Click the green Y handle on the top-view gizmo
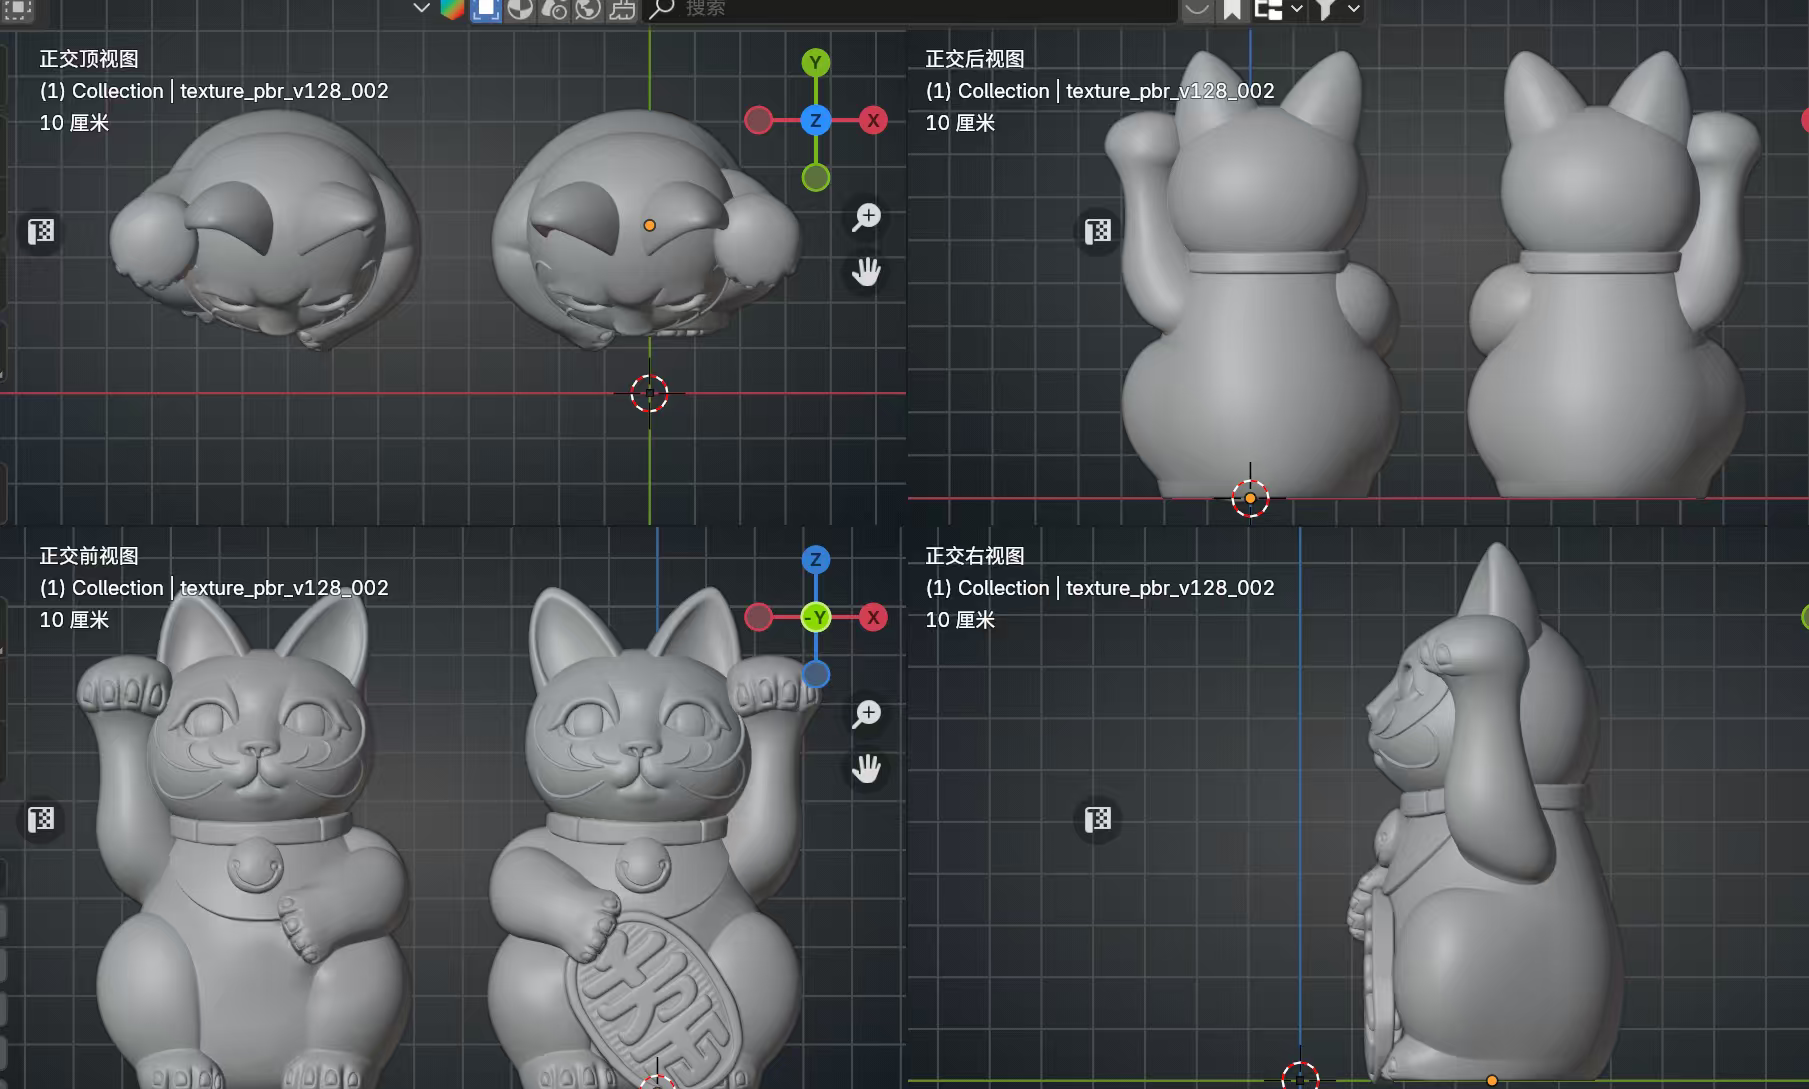 (816, 61)
